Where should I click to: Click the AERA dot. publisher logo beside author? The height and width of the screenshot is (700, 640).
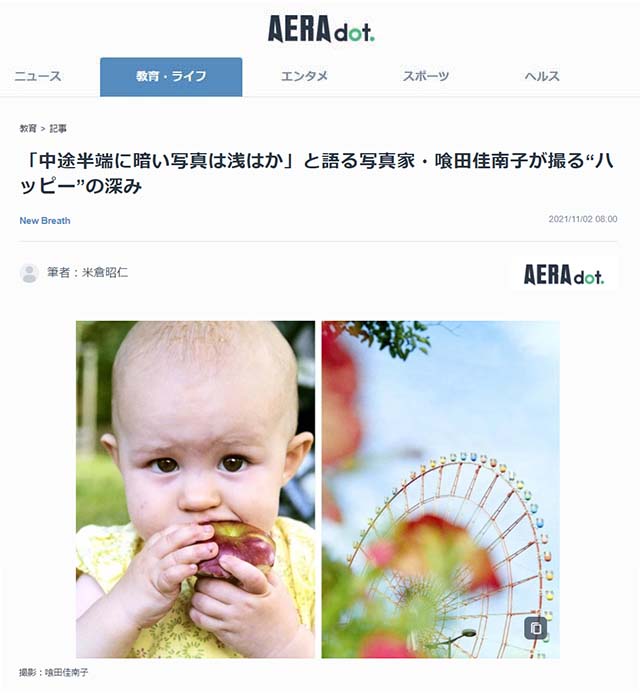pos(564,274)
